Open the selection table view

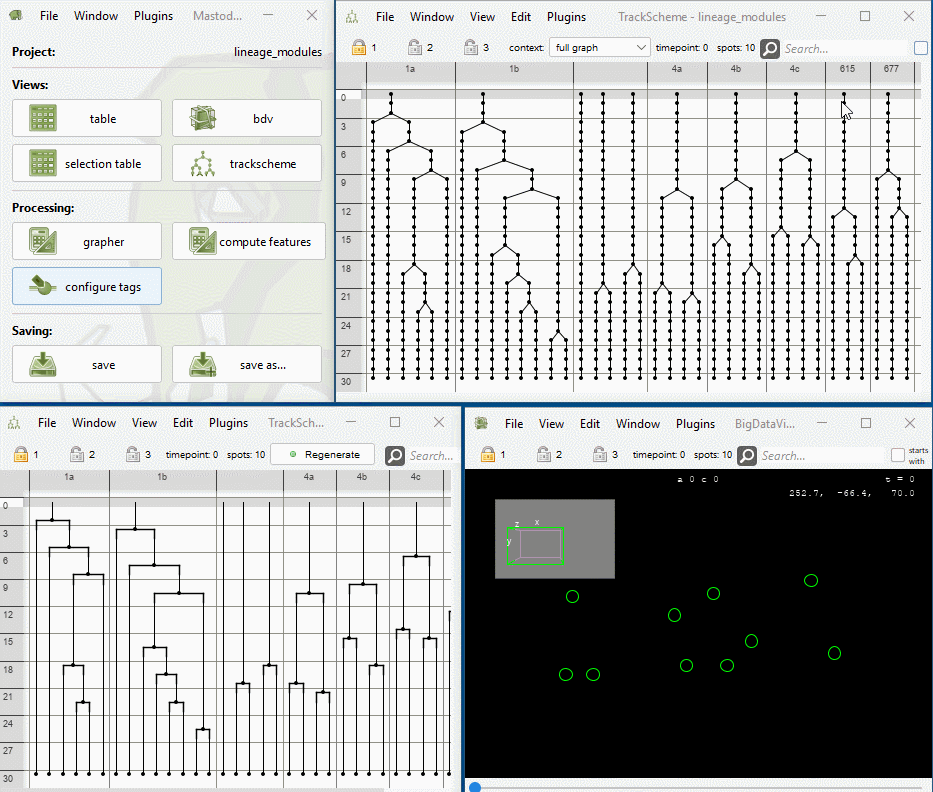[x=87, y=163]
